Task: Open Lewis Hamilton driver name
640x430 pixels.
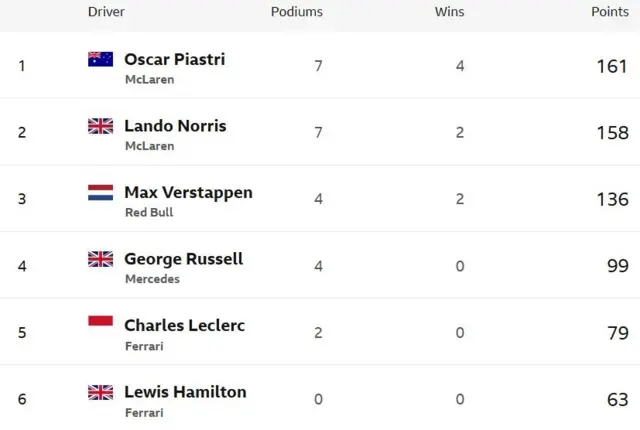Action: click(185, 392)
